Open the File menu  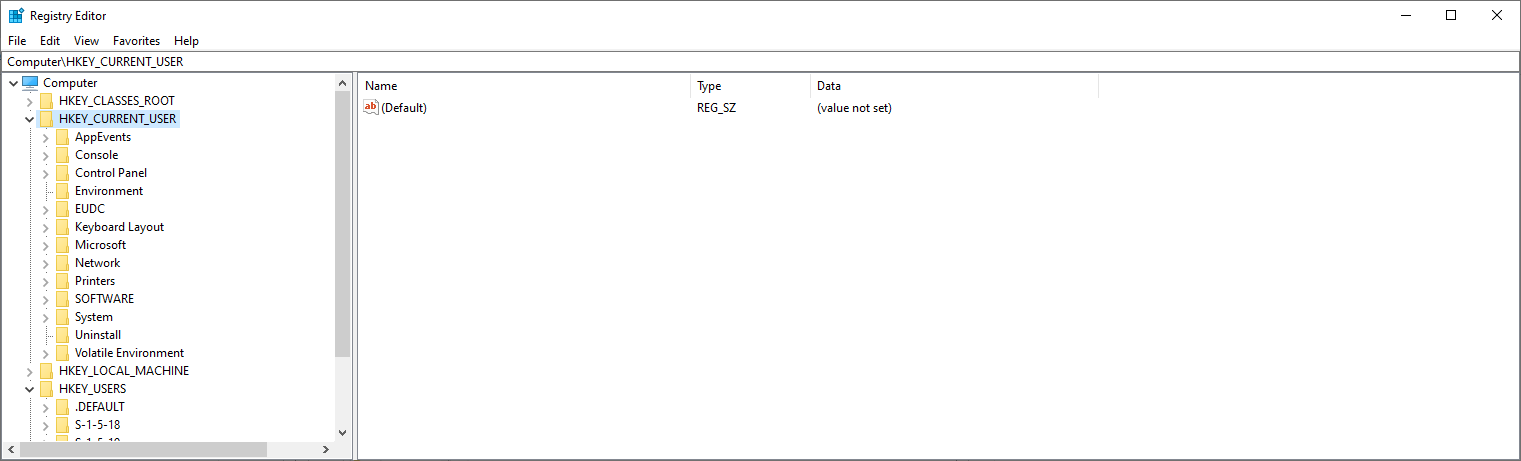tap(16, 41)
